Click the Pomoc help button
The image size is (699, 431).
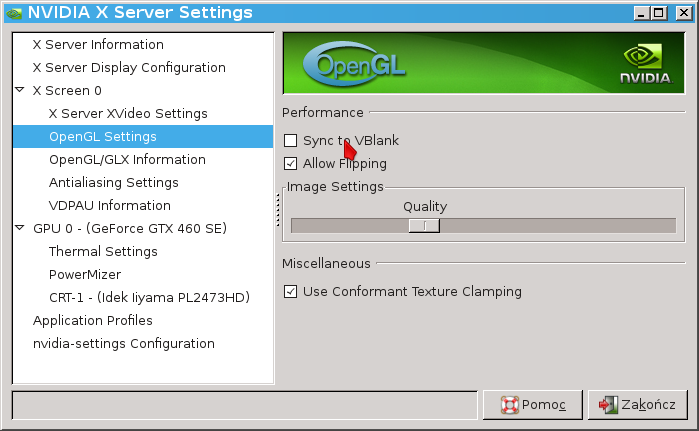coord(533,405)
